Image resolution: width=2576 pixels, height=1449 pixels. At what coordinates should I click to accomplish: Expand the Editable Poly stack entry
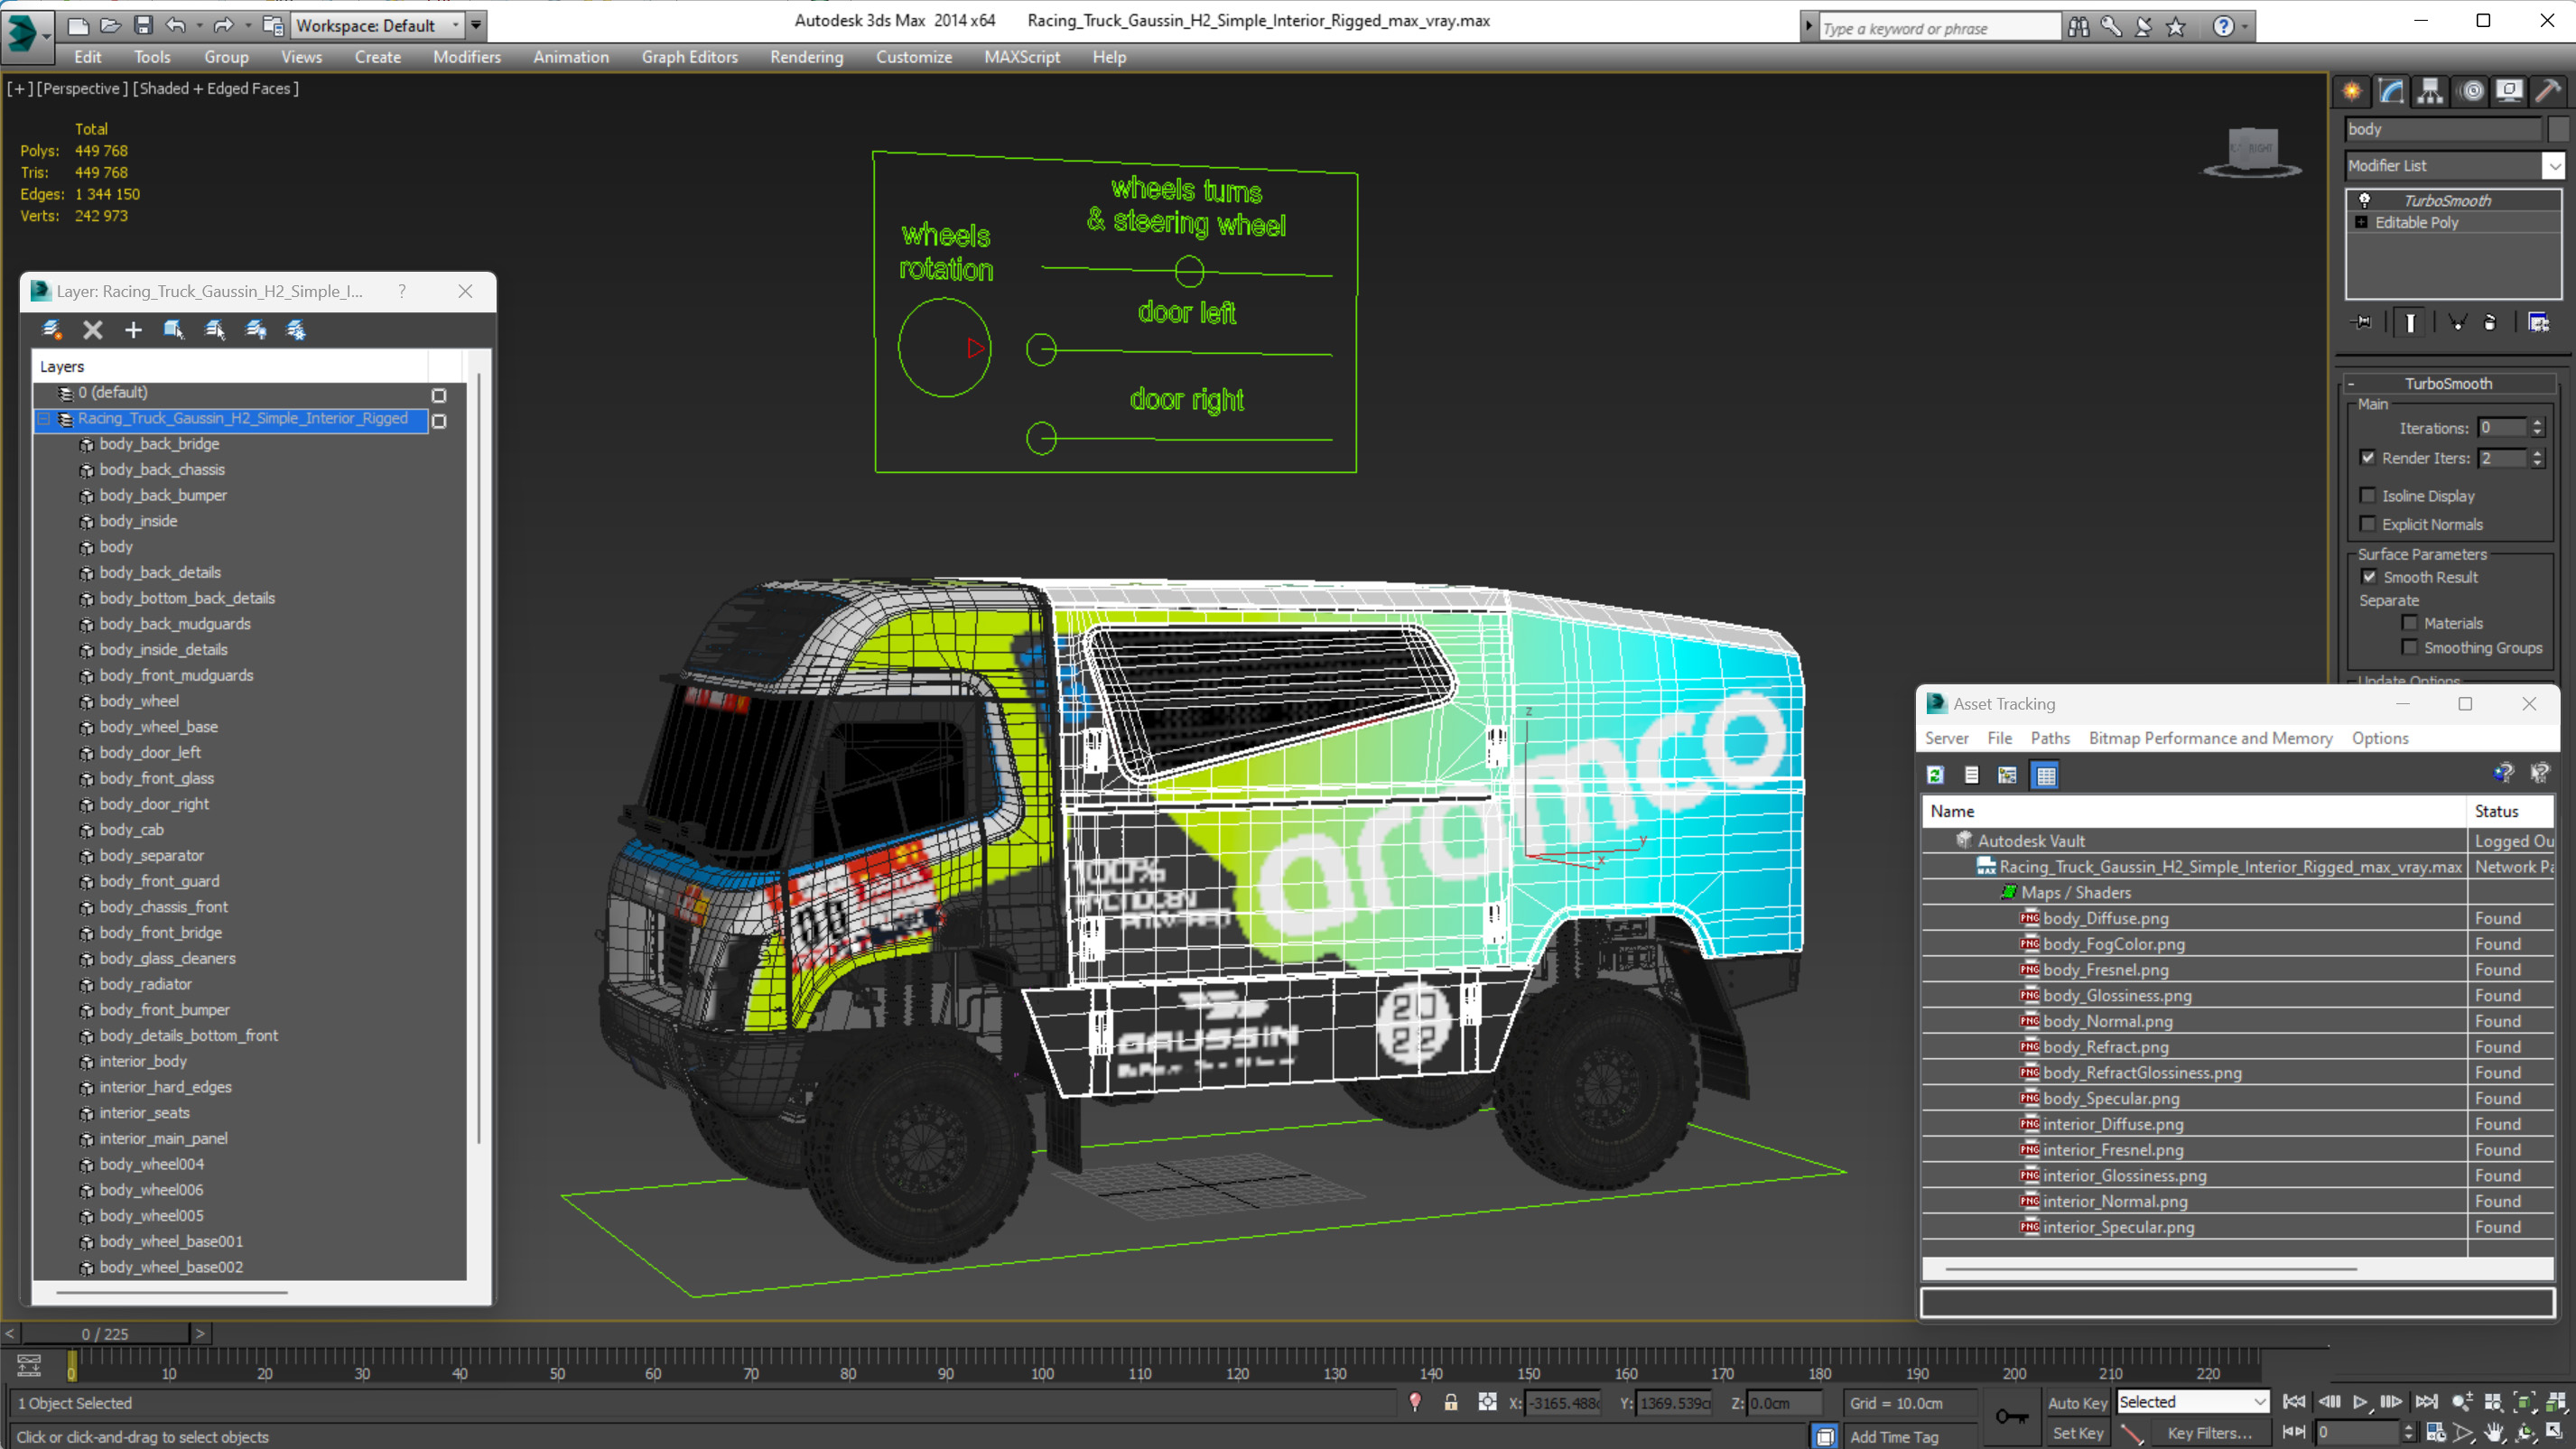(2362, 222)
